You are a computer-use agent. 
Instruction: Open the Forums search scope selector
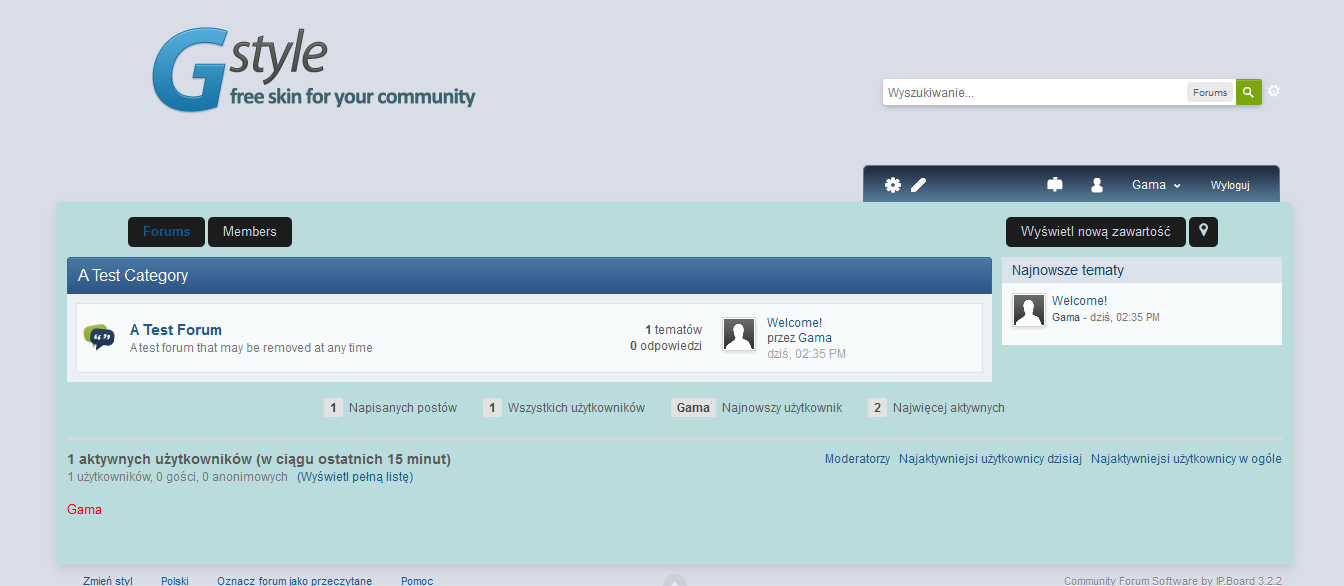[1210, 92]
